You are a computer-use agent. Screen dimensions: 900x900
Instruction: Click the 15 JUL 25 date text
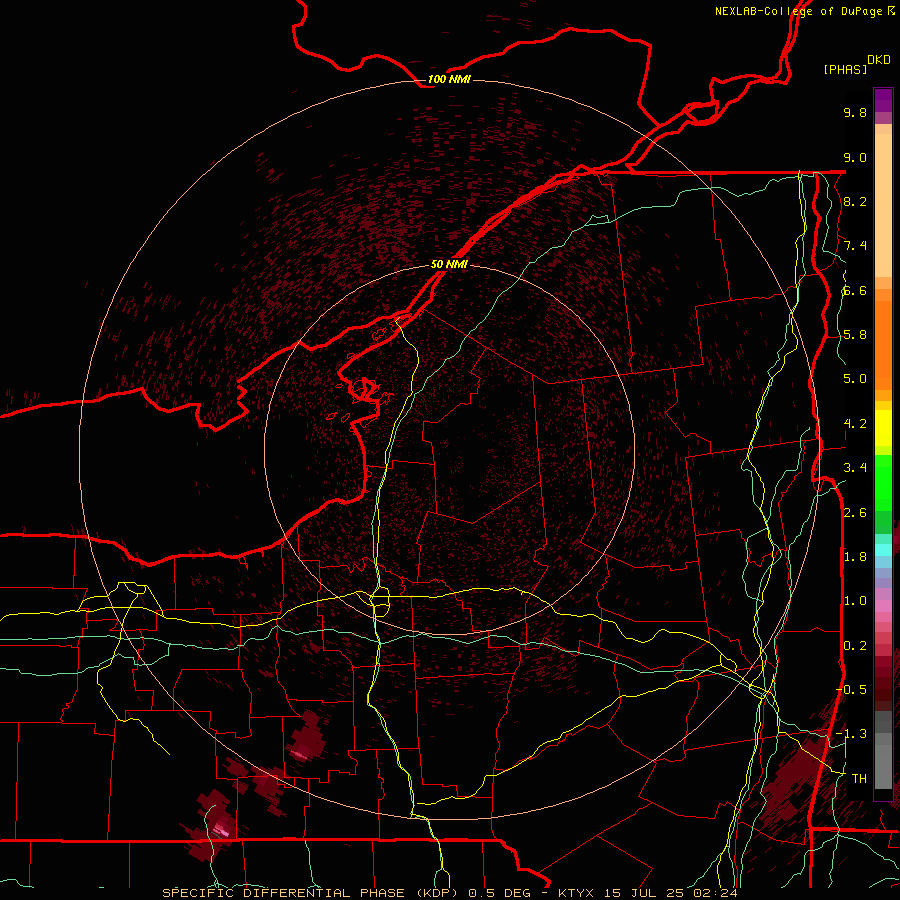[x=642, y=893]
